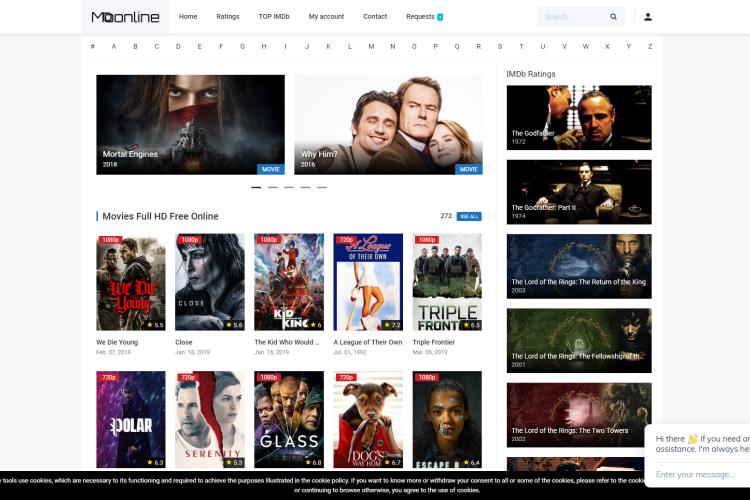The width and height of the screenshot is (750, 500).
Task: Open the Requests menu item
Action: coord(420,17)
